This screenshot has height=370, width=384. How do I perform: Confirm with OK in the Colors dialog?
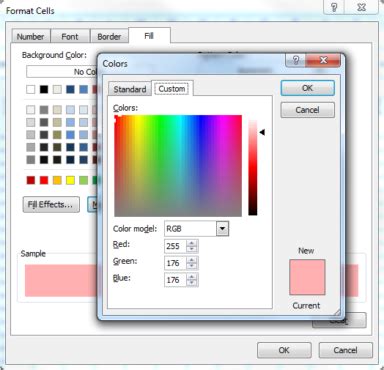coord(307,88)
